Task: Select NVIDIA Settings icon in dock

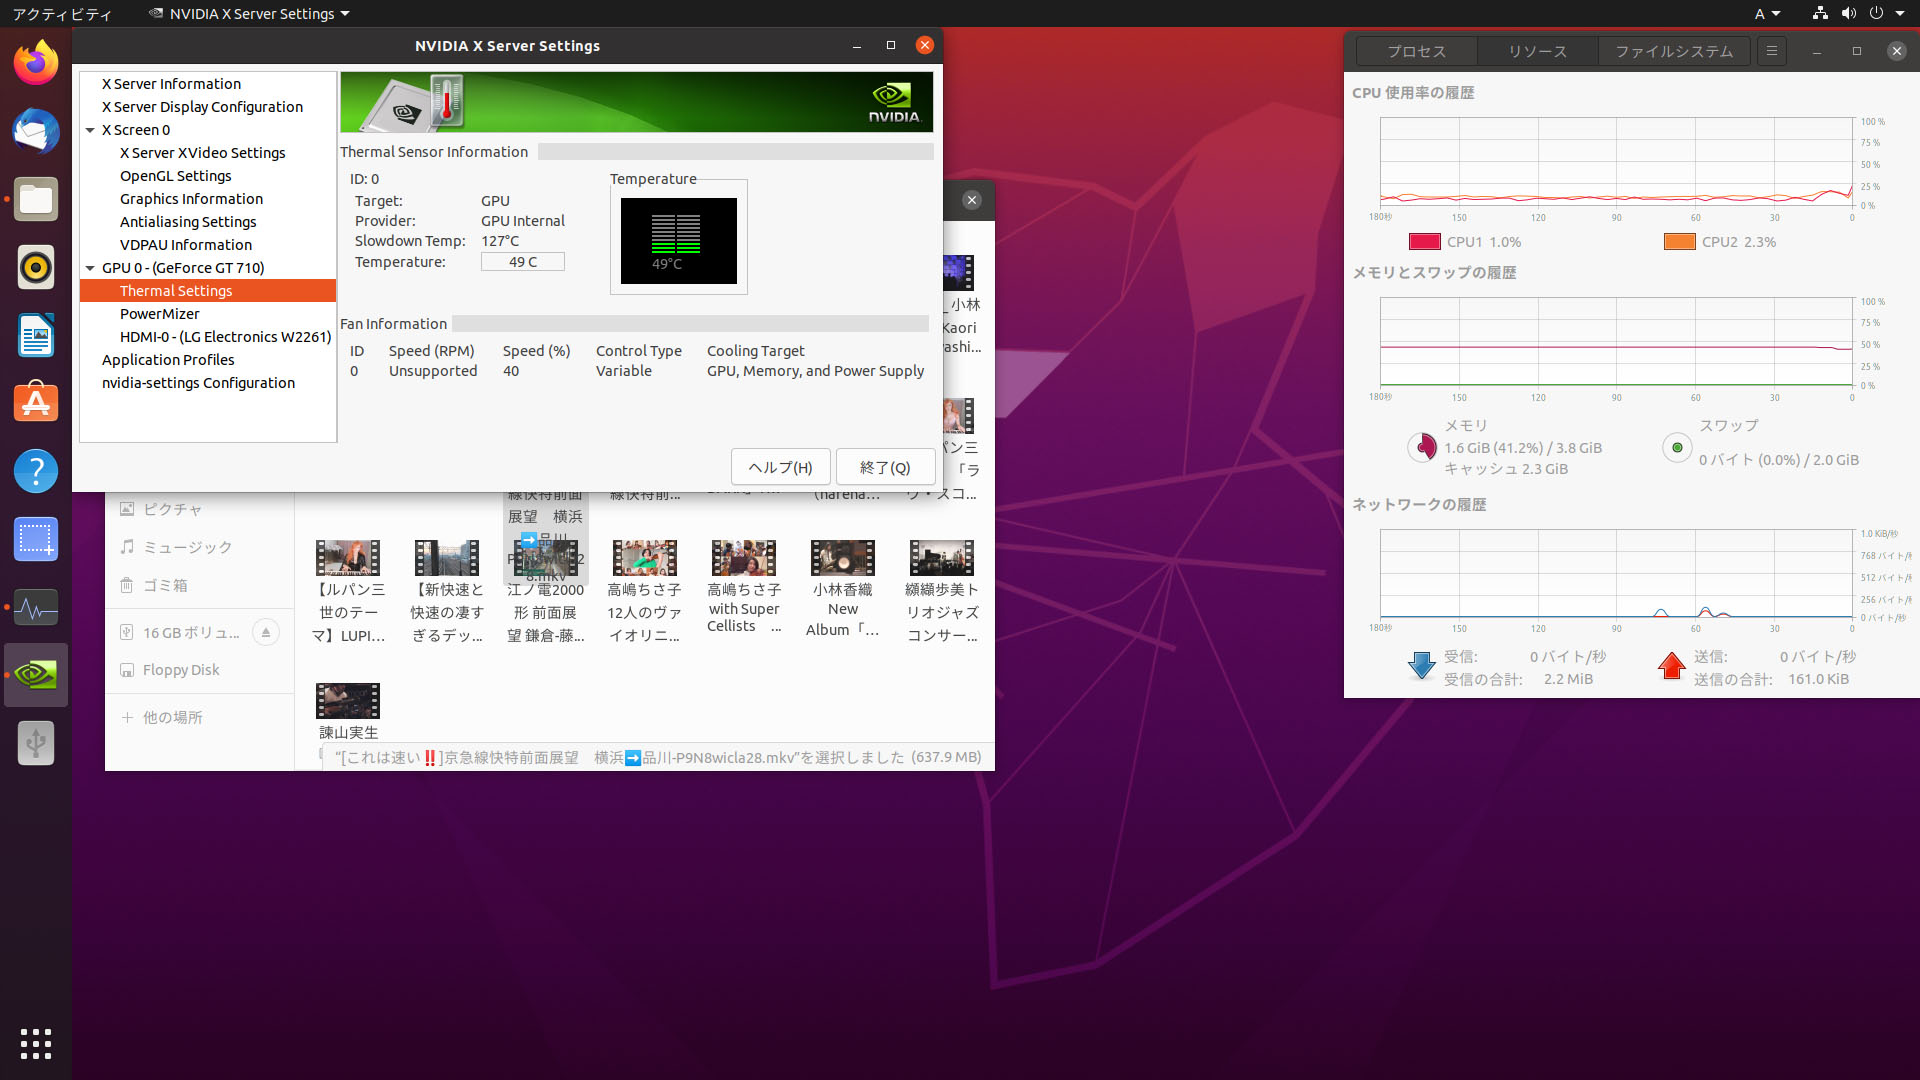Action: pyautogui.click(x=36, y=675)
